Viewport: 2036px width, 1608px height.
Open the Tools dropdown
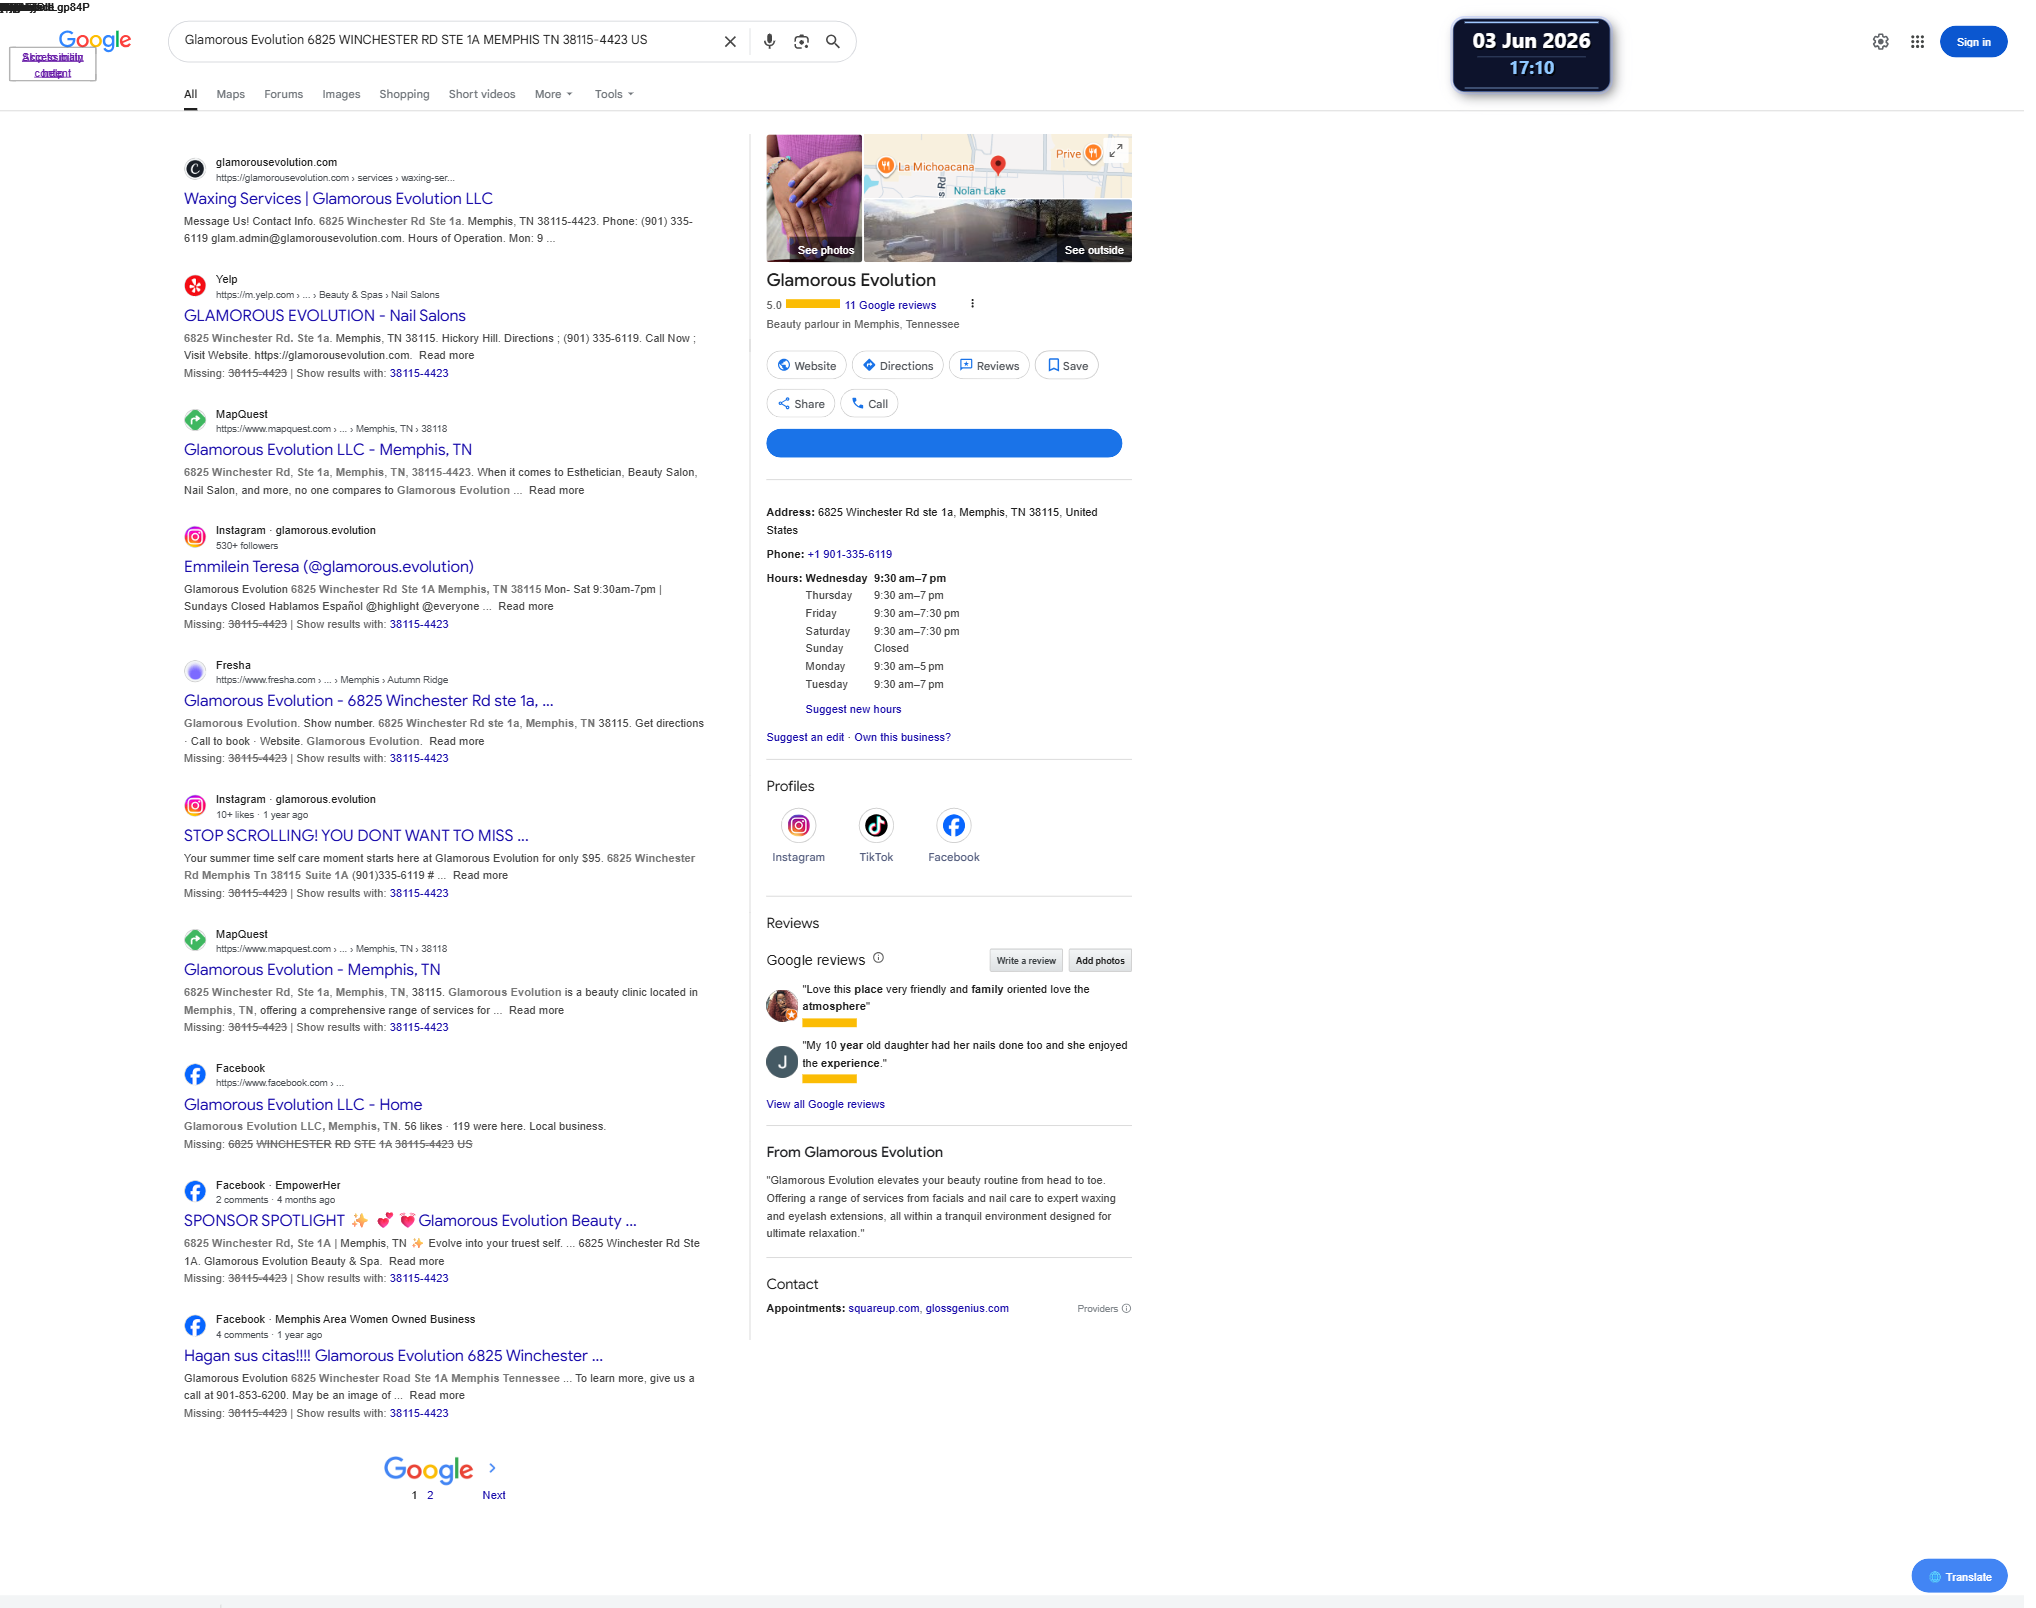[614, 94]
